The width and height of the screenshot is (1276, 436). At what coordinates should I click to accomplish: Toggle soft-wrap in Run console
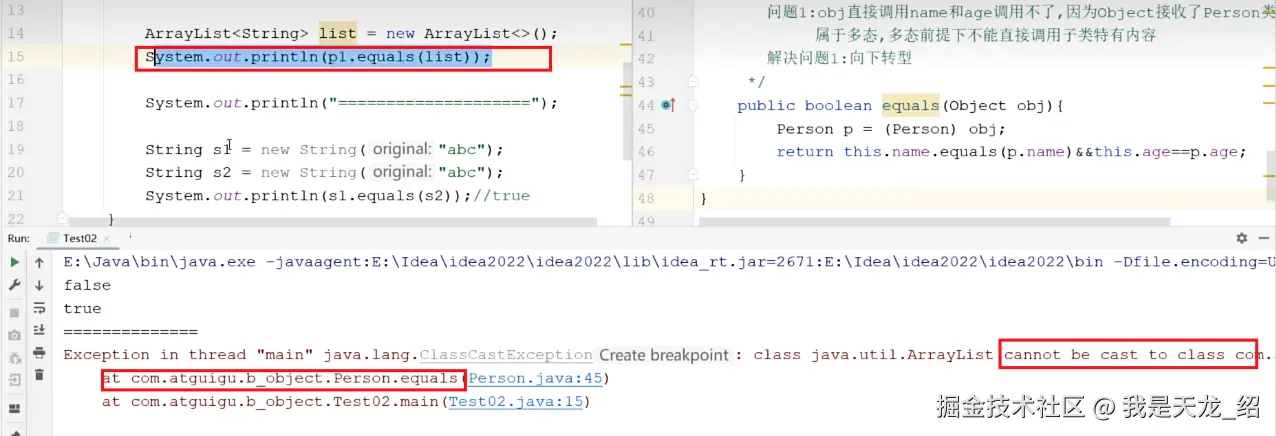(x=39, y=308)
